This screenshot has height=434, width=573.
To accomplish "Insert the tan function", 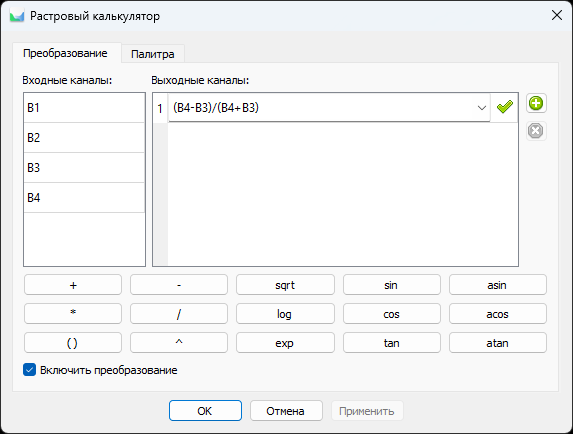I will click(x=391, y=343).
